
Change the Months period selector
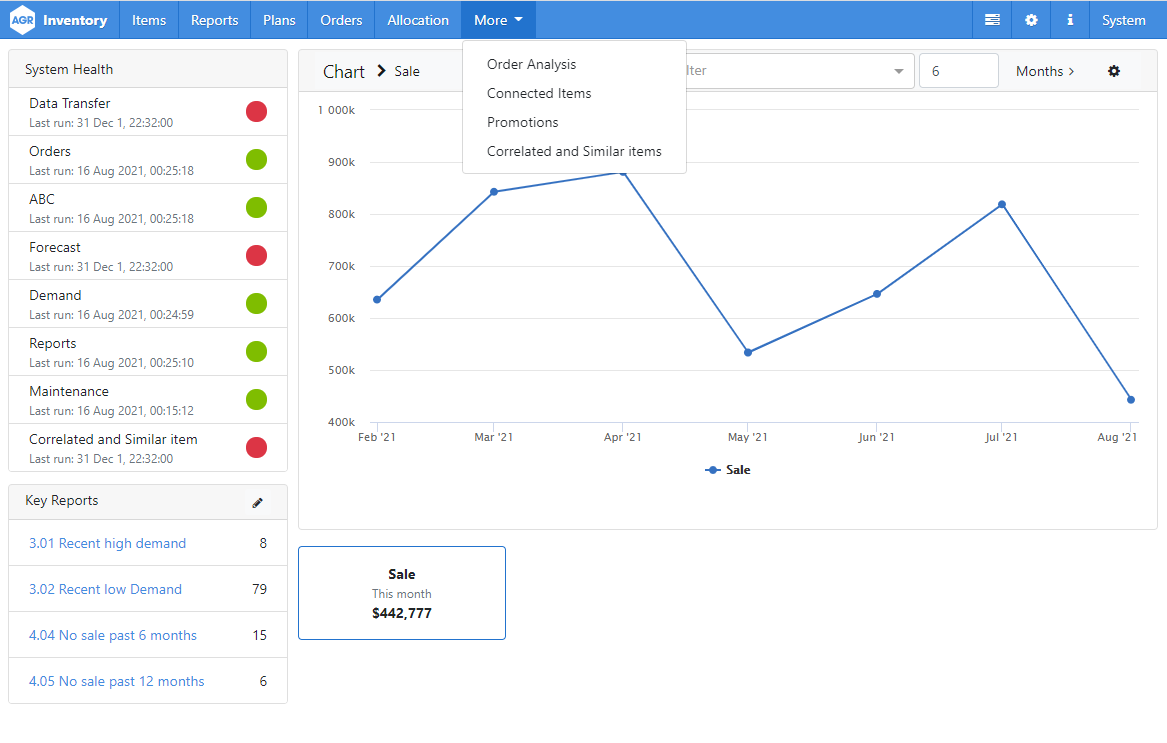coord(1045,71)
